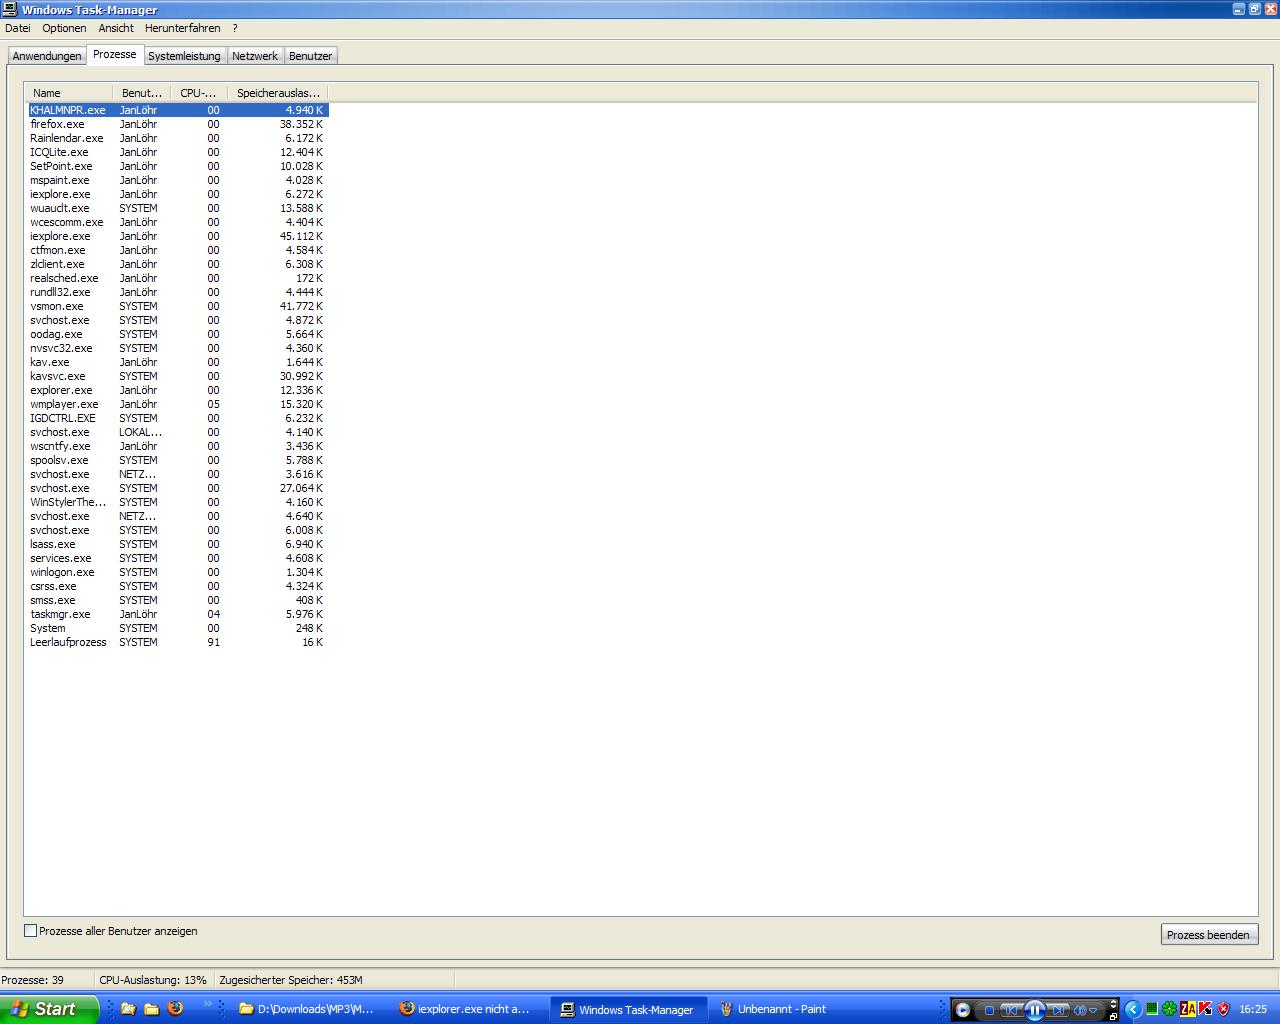Open ICQ flower tray icon
Screen dimensions: 1280x1024
pos(1169,1009)
